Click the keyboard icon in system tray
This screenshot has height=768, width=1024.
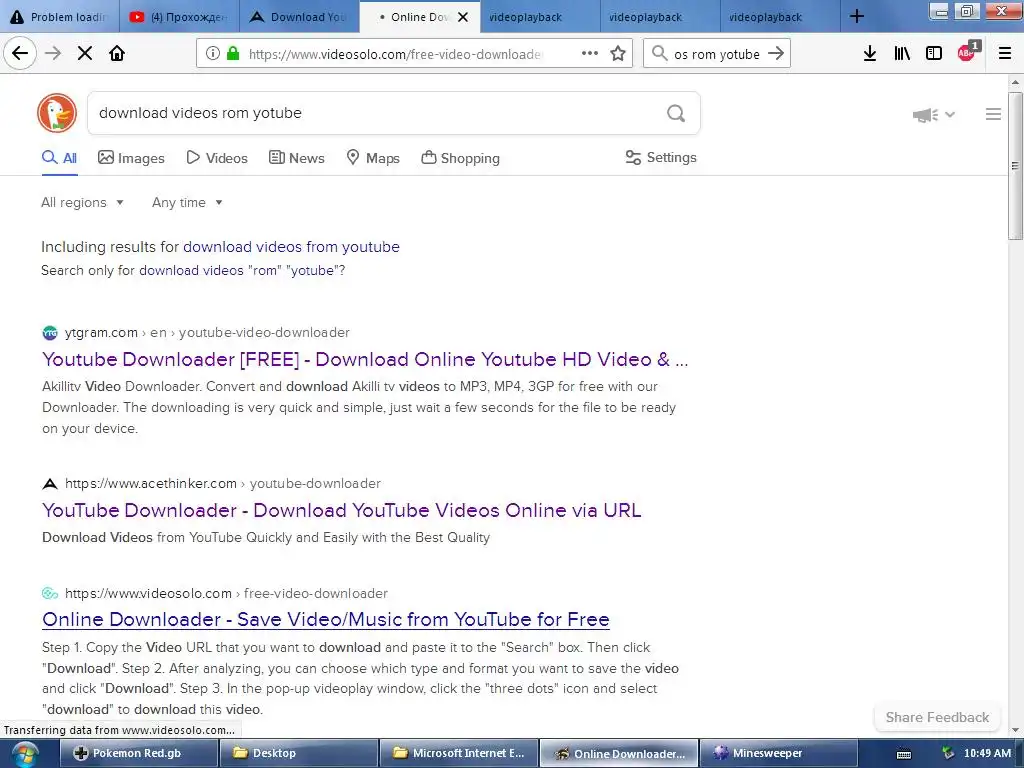pyautogui.click(x=904, y=754)
